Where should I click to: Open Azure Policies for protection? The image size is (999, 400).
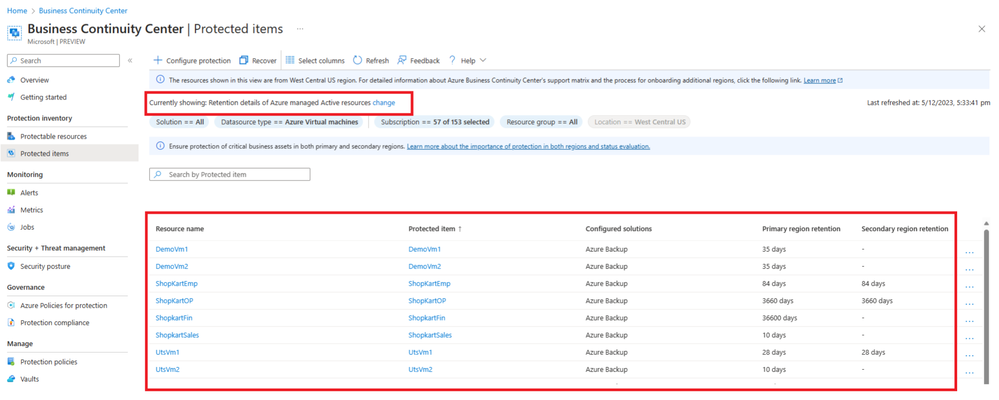pyautogui.click(x=64, y=306)
